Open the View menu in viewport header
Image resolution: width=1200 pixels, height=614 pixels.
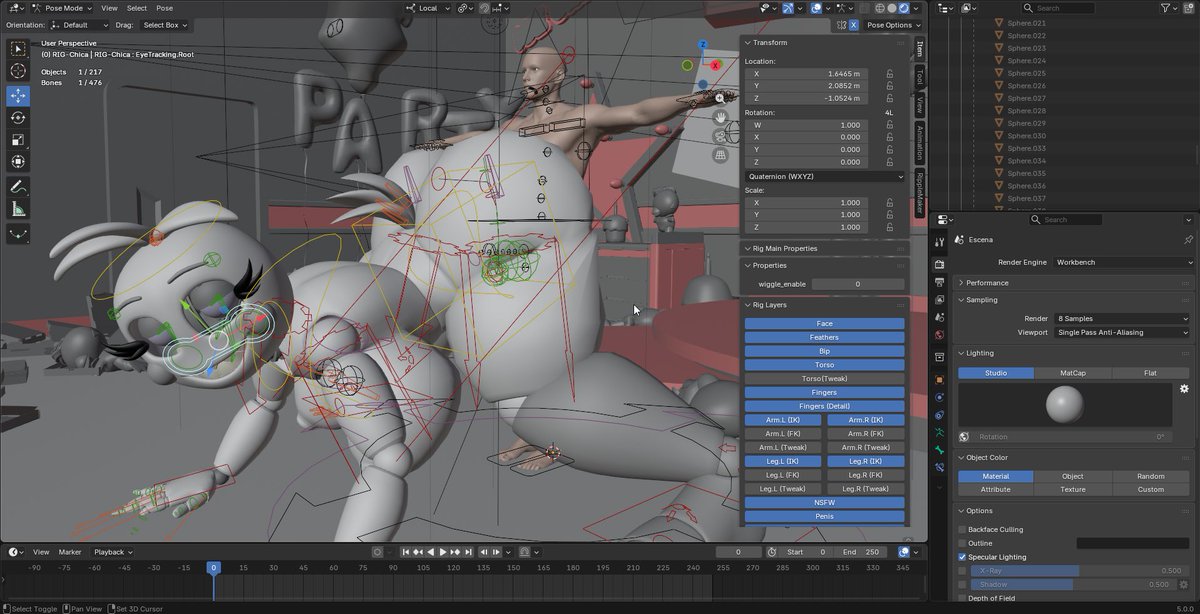pyautogui.click(x=109, y=8)
